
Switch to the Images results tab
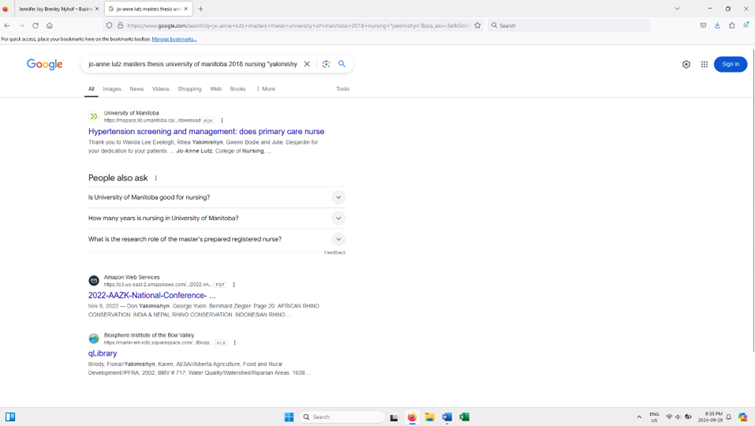click(112, 89)
